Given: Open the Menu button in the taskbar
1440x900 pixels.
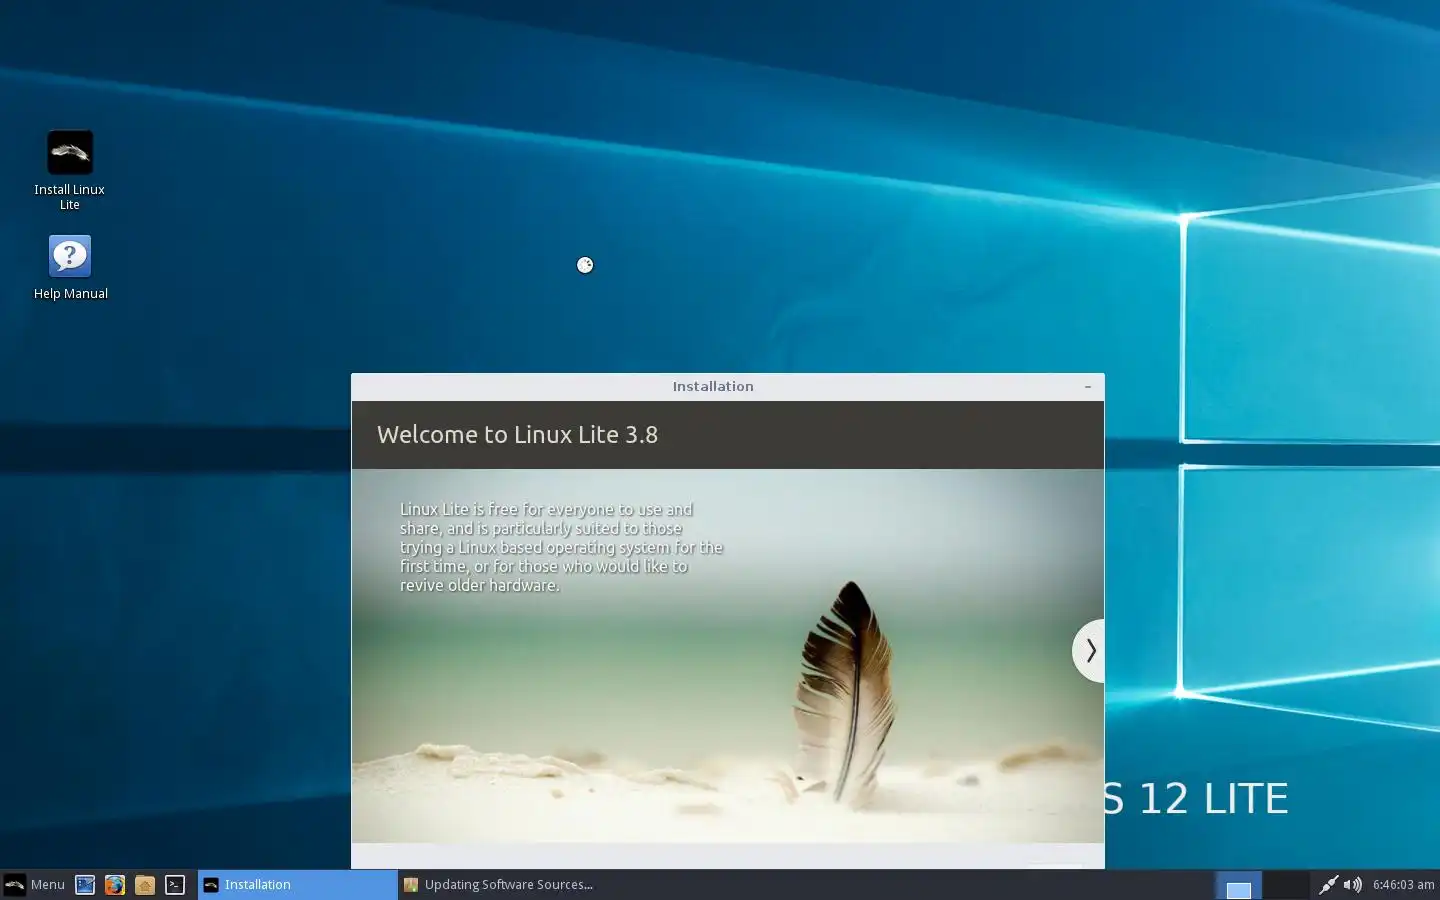Looking at the screenshot, I should pos(34,884).
